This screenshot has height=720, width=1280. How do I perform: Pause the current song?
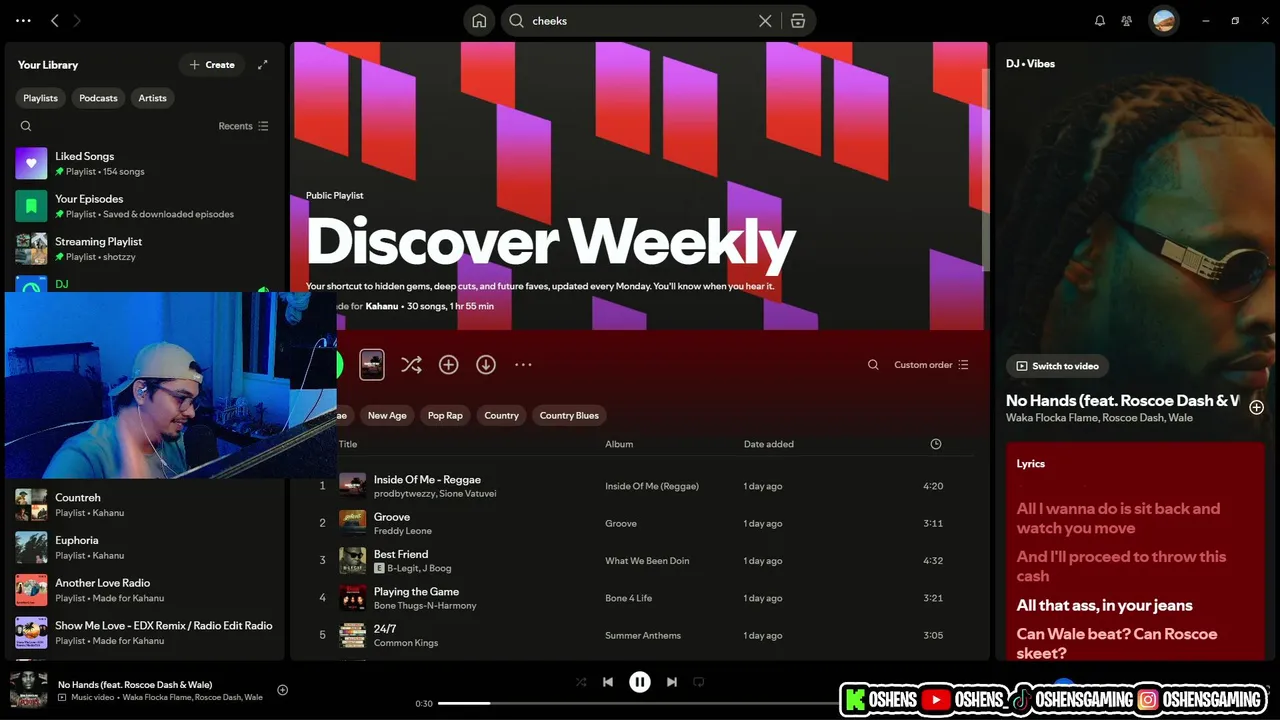coord(640,682)
